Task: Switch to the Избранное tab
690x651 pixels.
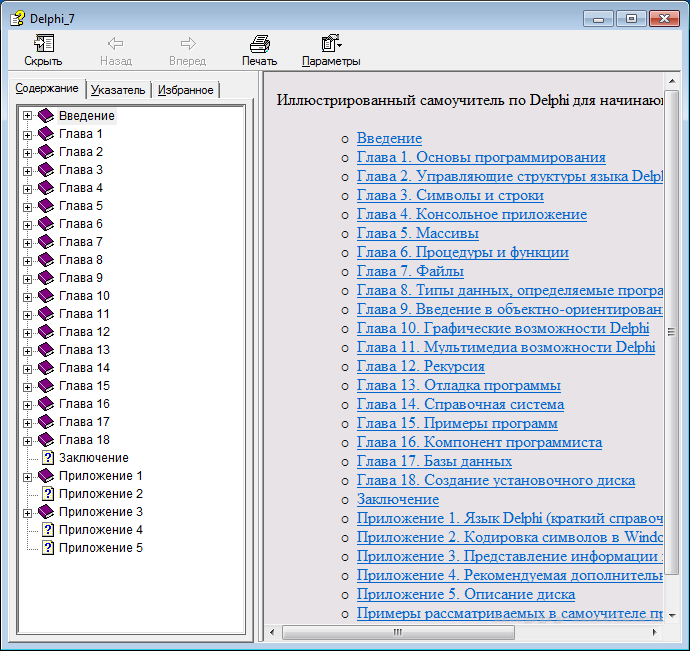Action: tap(185, 90)
